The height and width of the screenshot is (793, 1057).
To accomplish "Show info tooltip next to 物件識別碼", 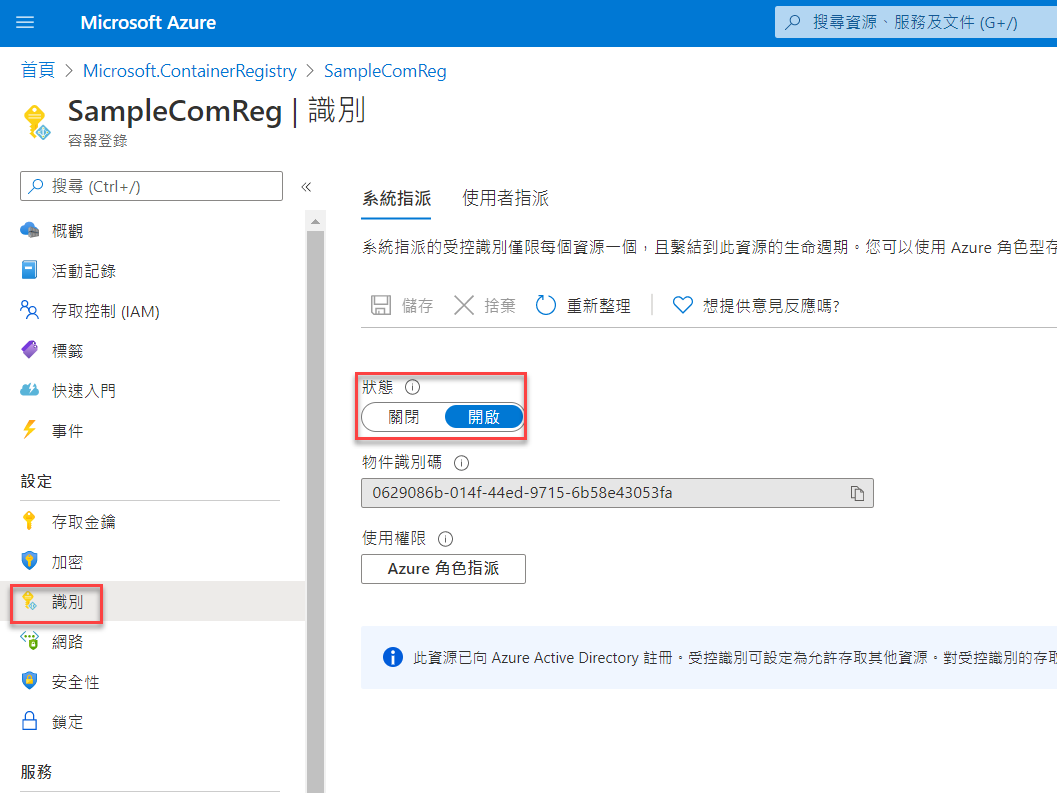I will click(x=461, y=463).
